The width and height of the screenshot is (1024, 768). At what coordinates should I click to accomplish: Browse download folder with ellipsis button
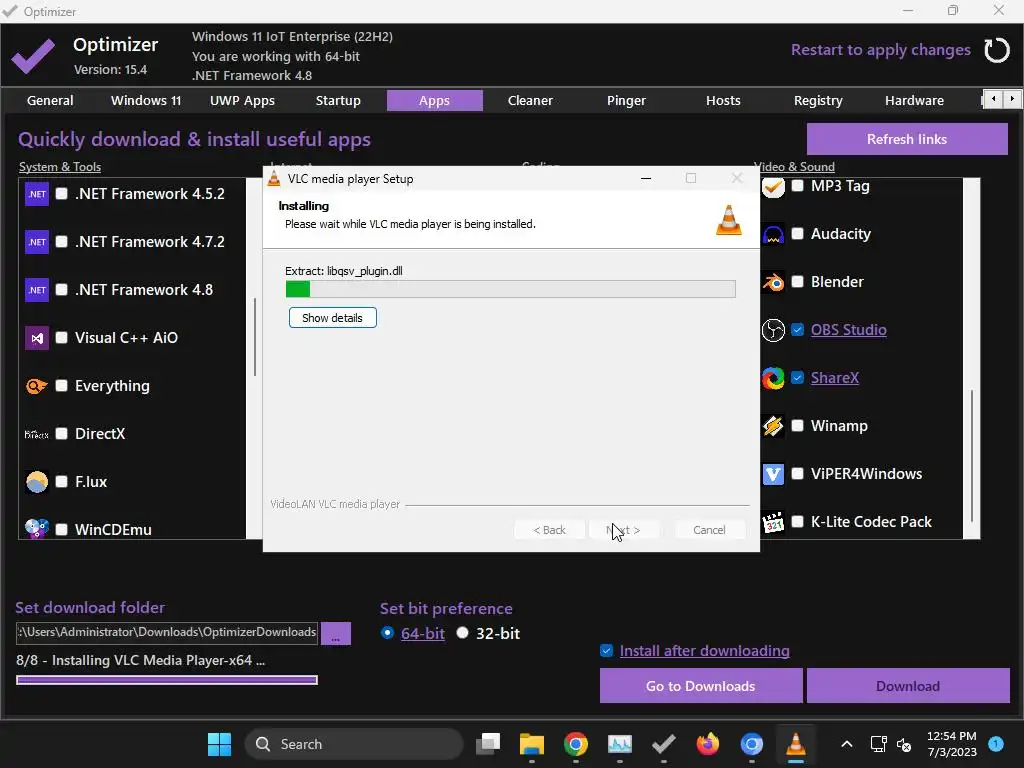point(336,633)
